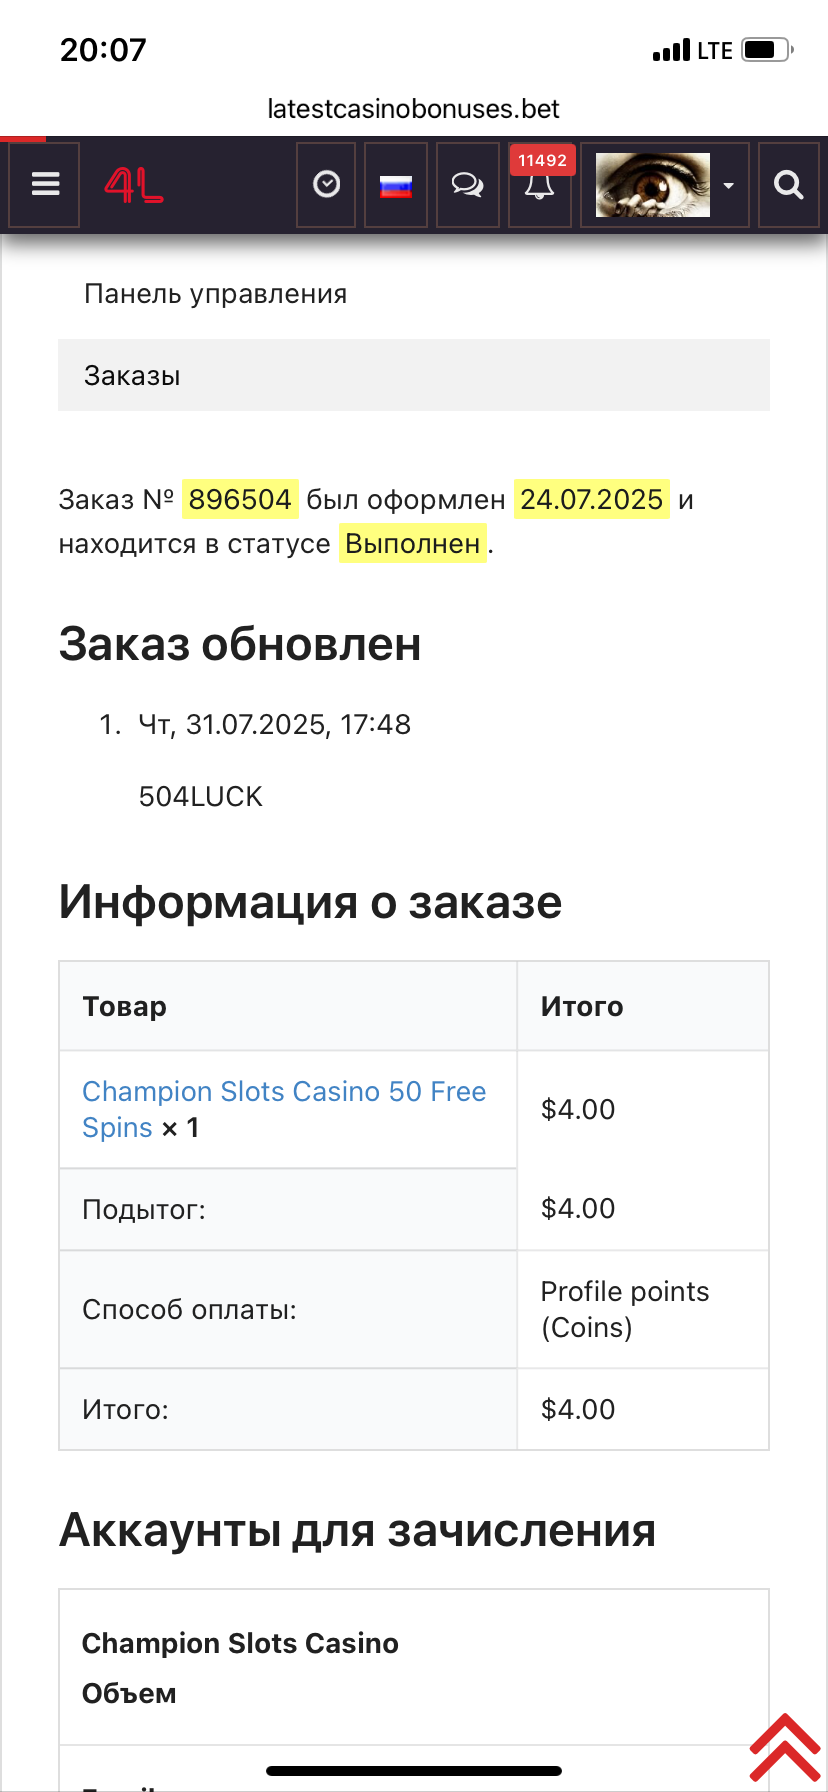Open Панель управления menu item
Image resolution: width=828 pixels, height=1792 pixels.
pyautogui.click(x=215, y=294)
